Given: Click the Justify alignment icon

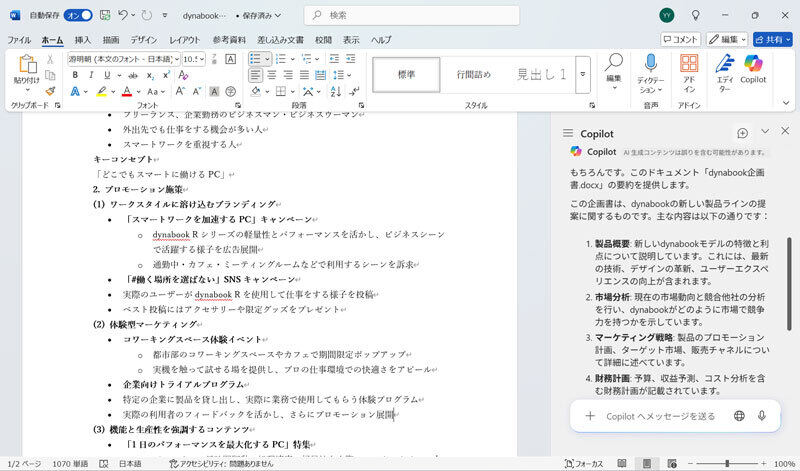Looking at the screenshot, I should click(305, 76).
